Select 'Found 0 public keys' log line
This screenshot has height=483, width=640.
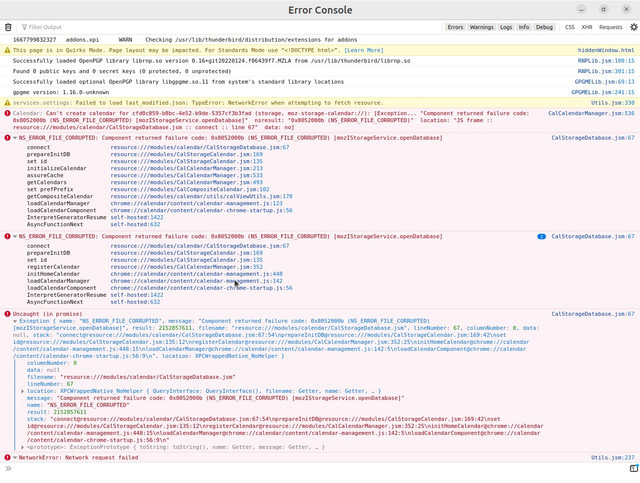[x=122, y=71]
